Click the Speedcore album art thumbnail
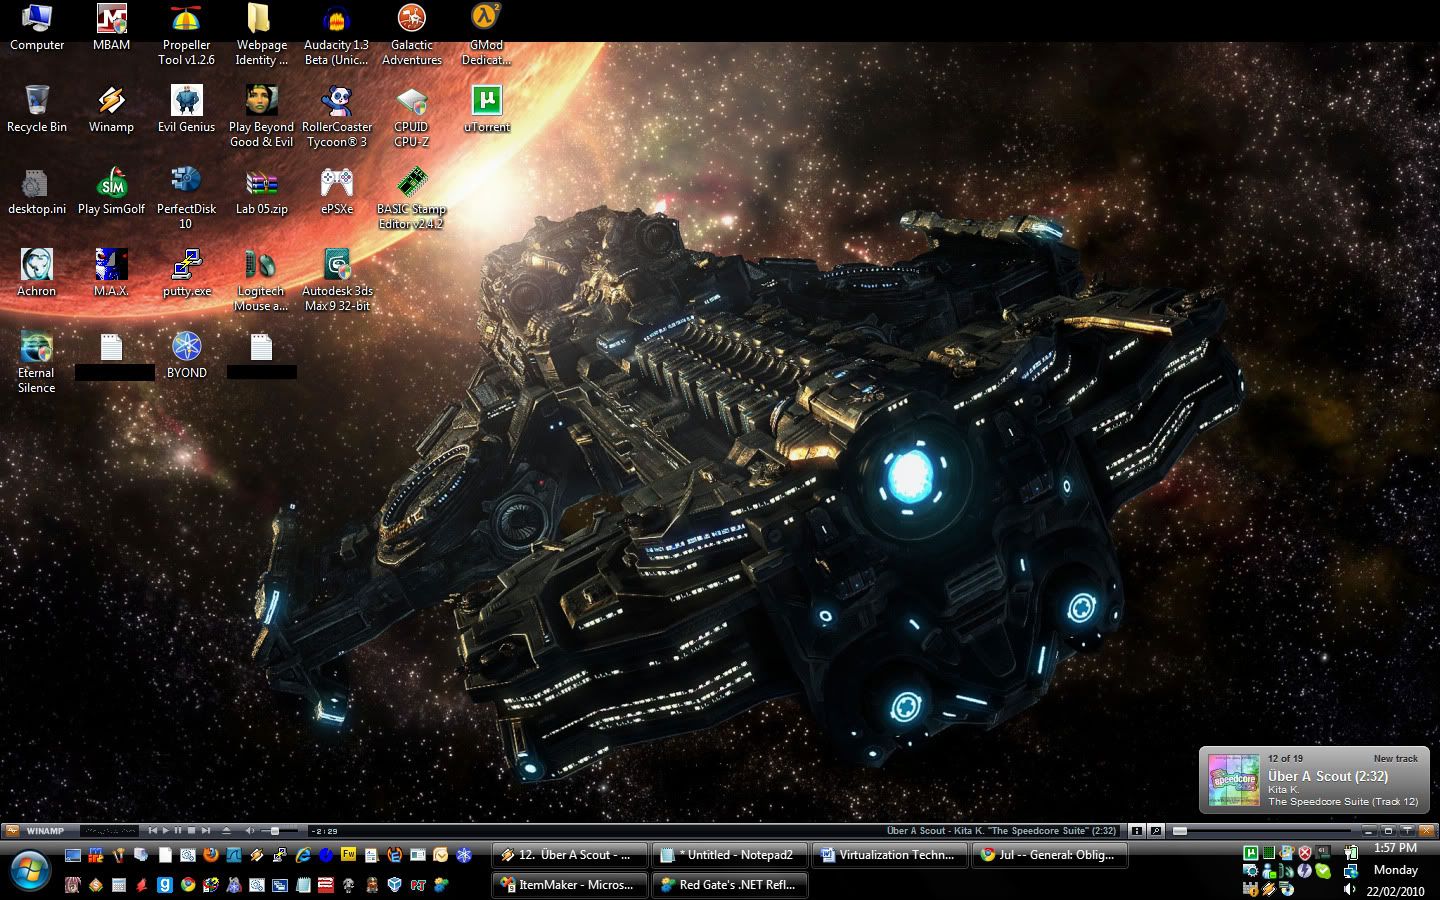The height and width of the screenshot is (900, 1440). pos(1234,780)
